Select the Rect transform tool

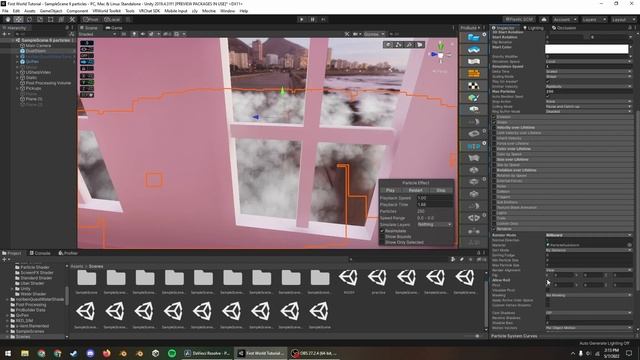pos(51,19)
